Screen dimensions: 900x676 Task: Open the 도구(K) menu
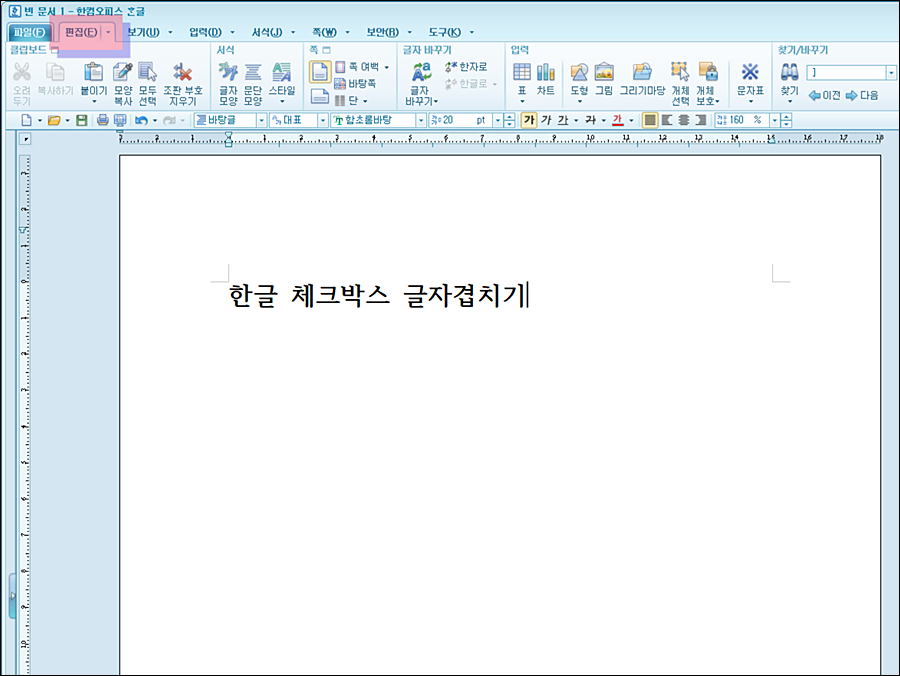[x=444, y=32]
